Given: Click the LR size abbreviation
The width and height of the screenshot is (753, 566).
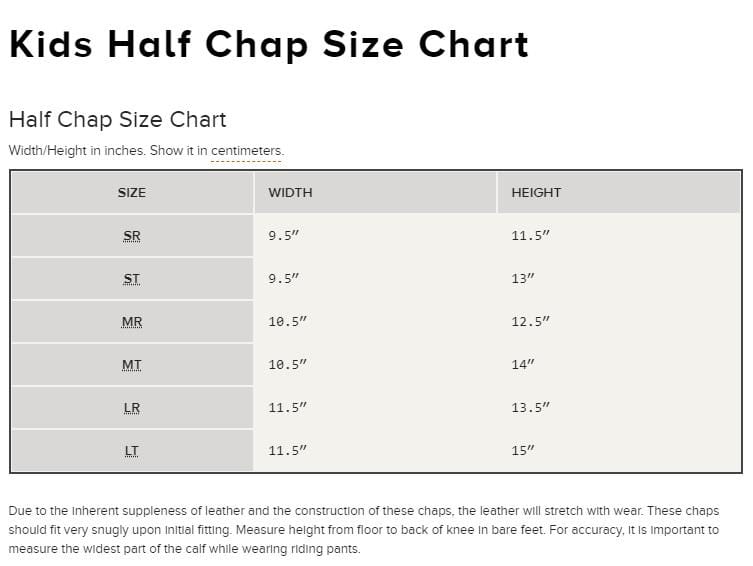Looking at the screenshot, I should pos(132,408).
